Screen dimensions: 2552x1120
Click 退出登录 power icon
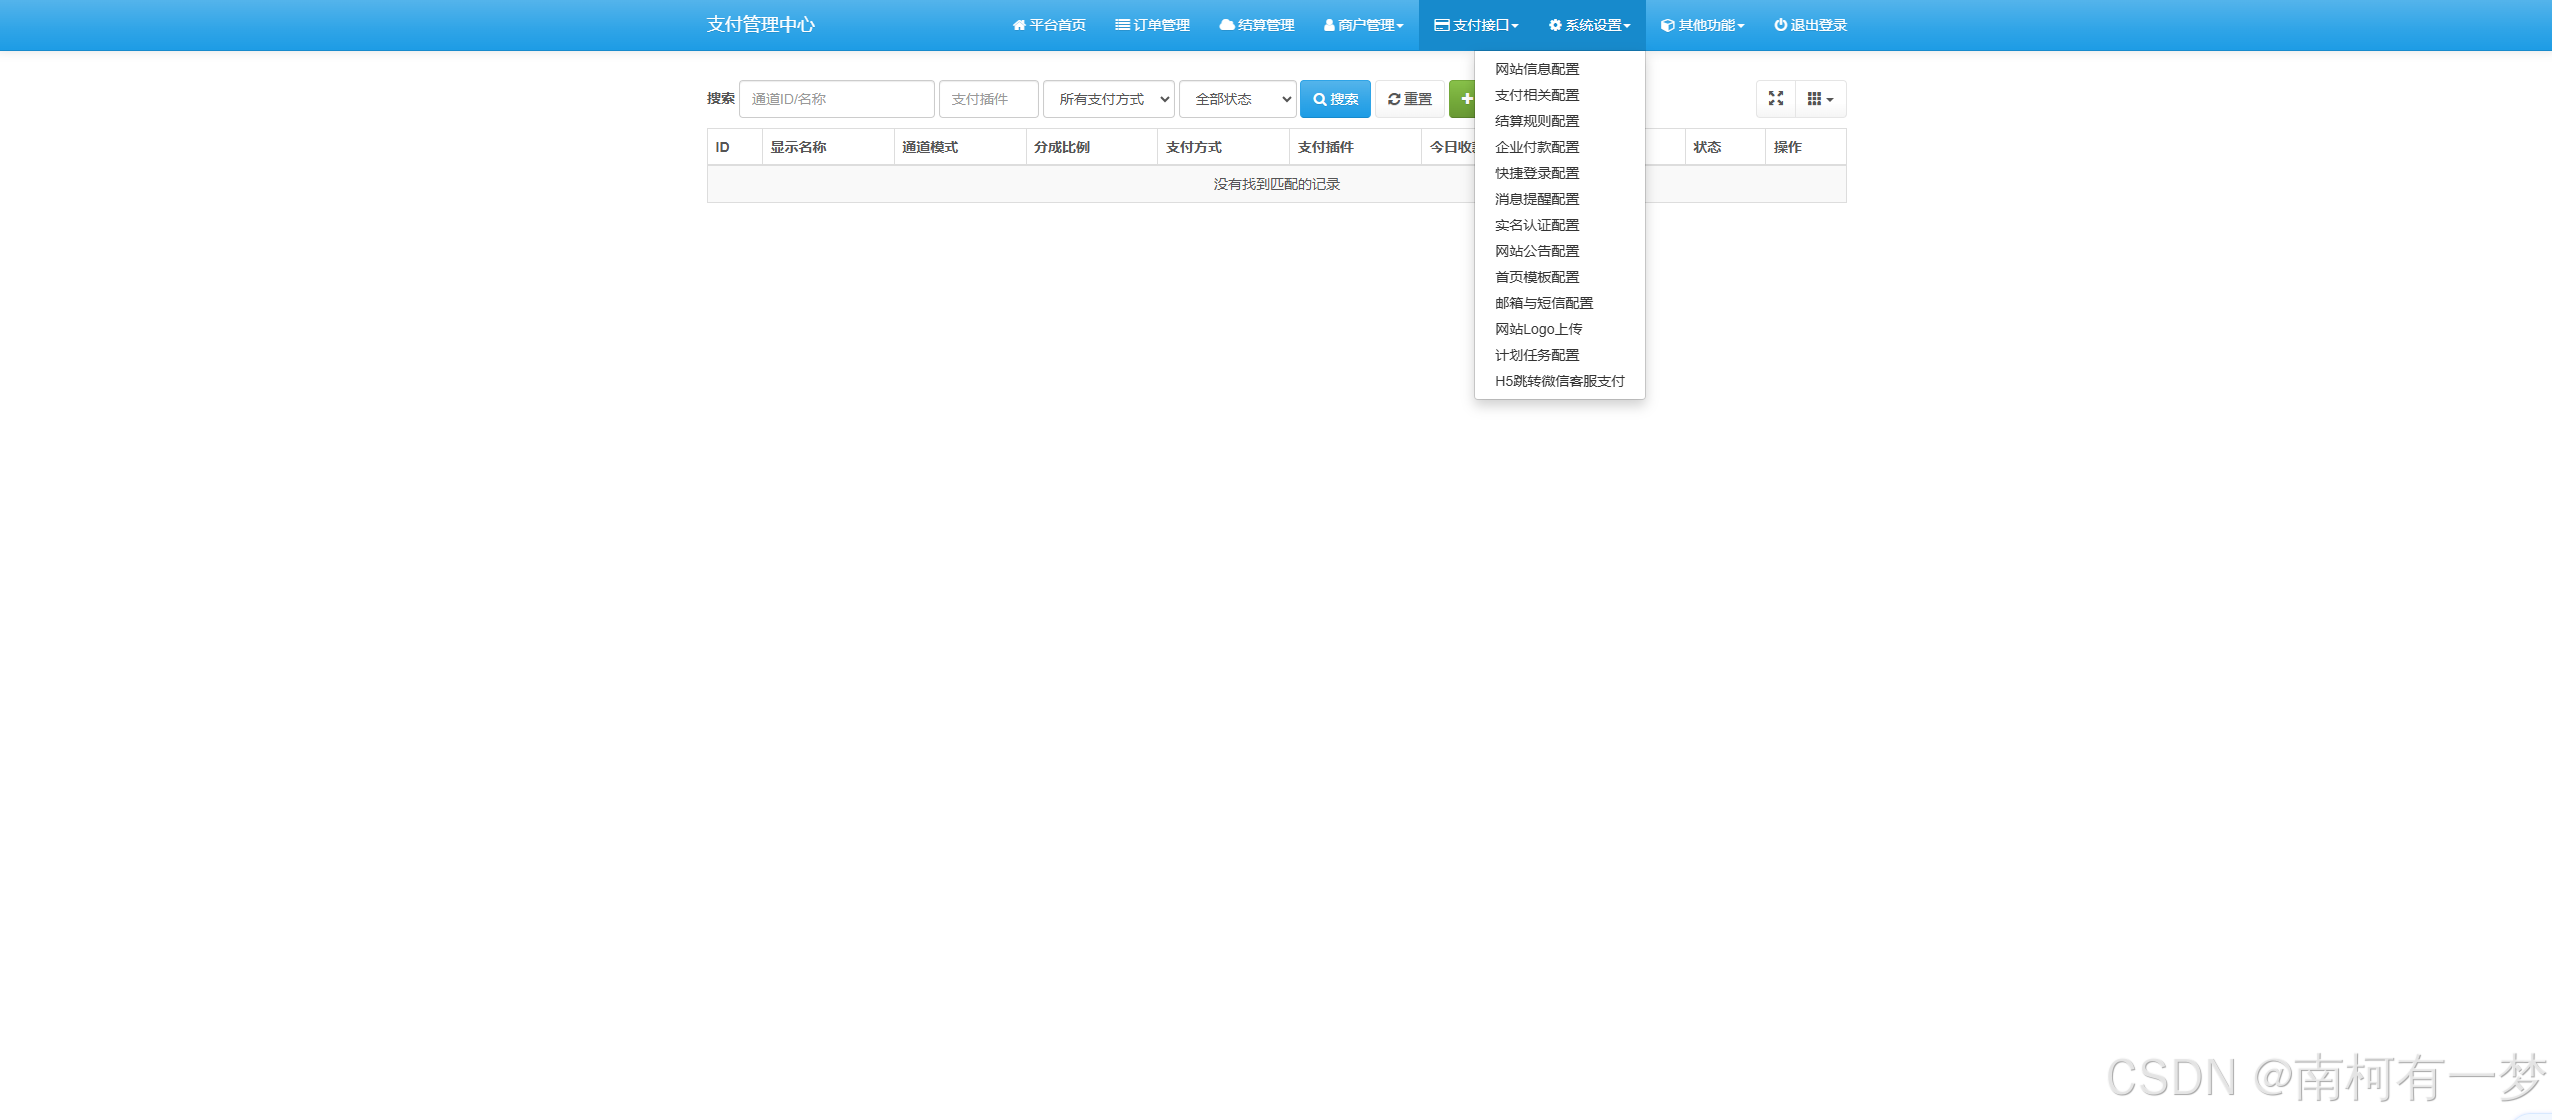(1810, 25)
